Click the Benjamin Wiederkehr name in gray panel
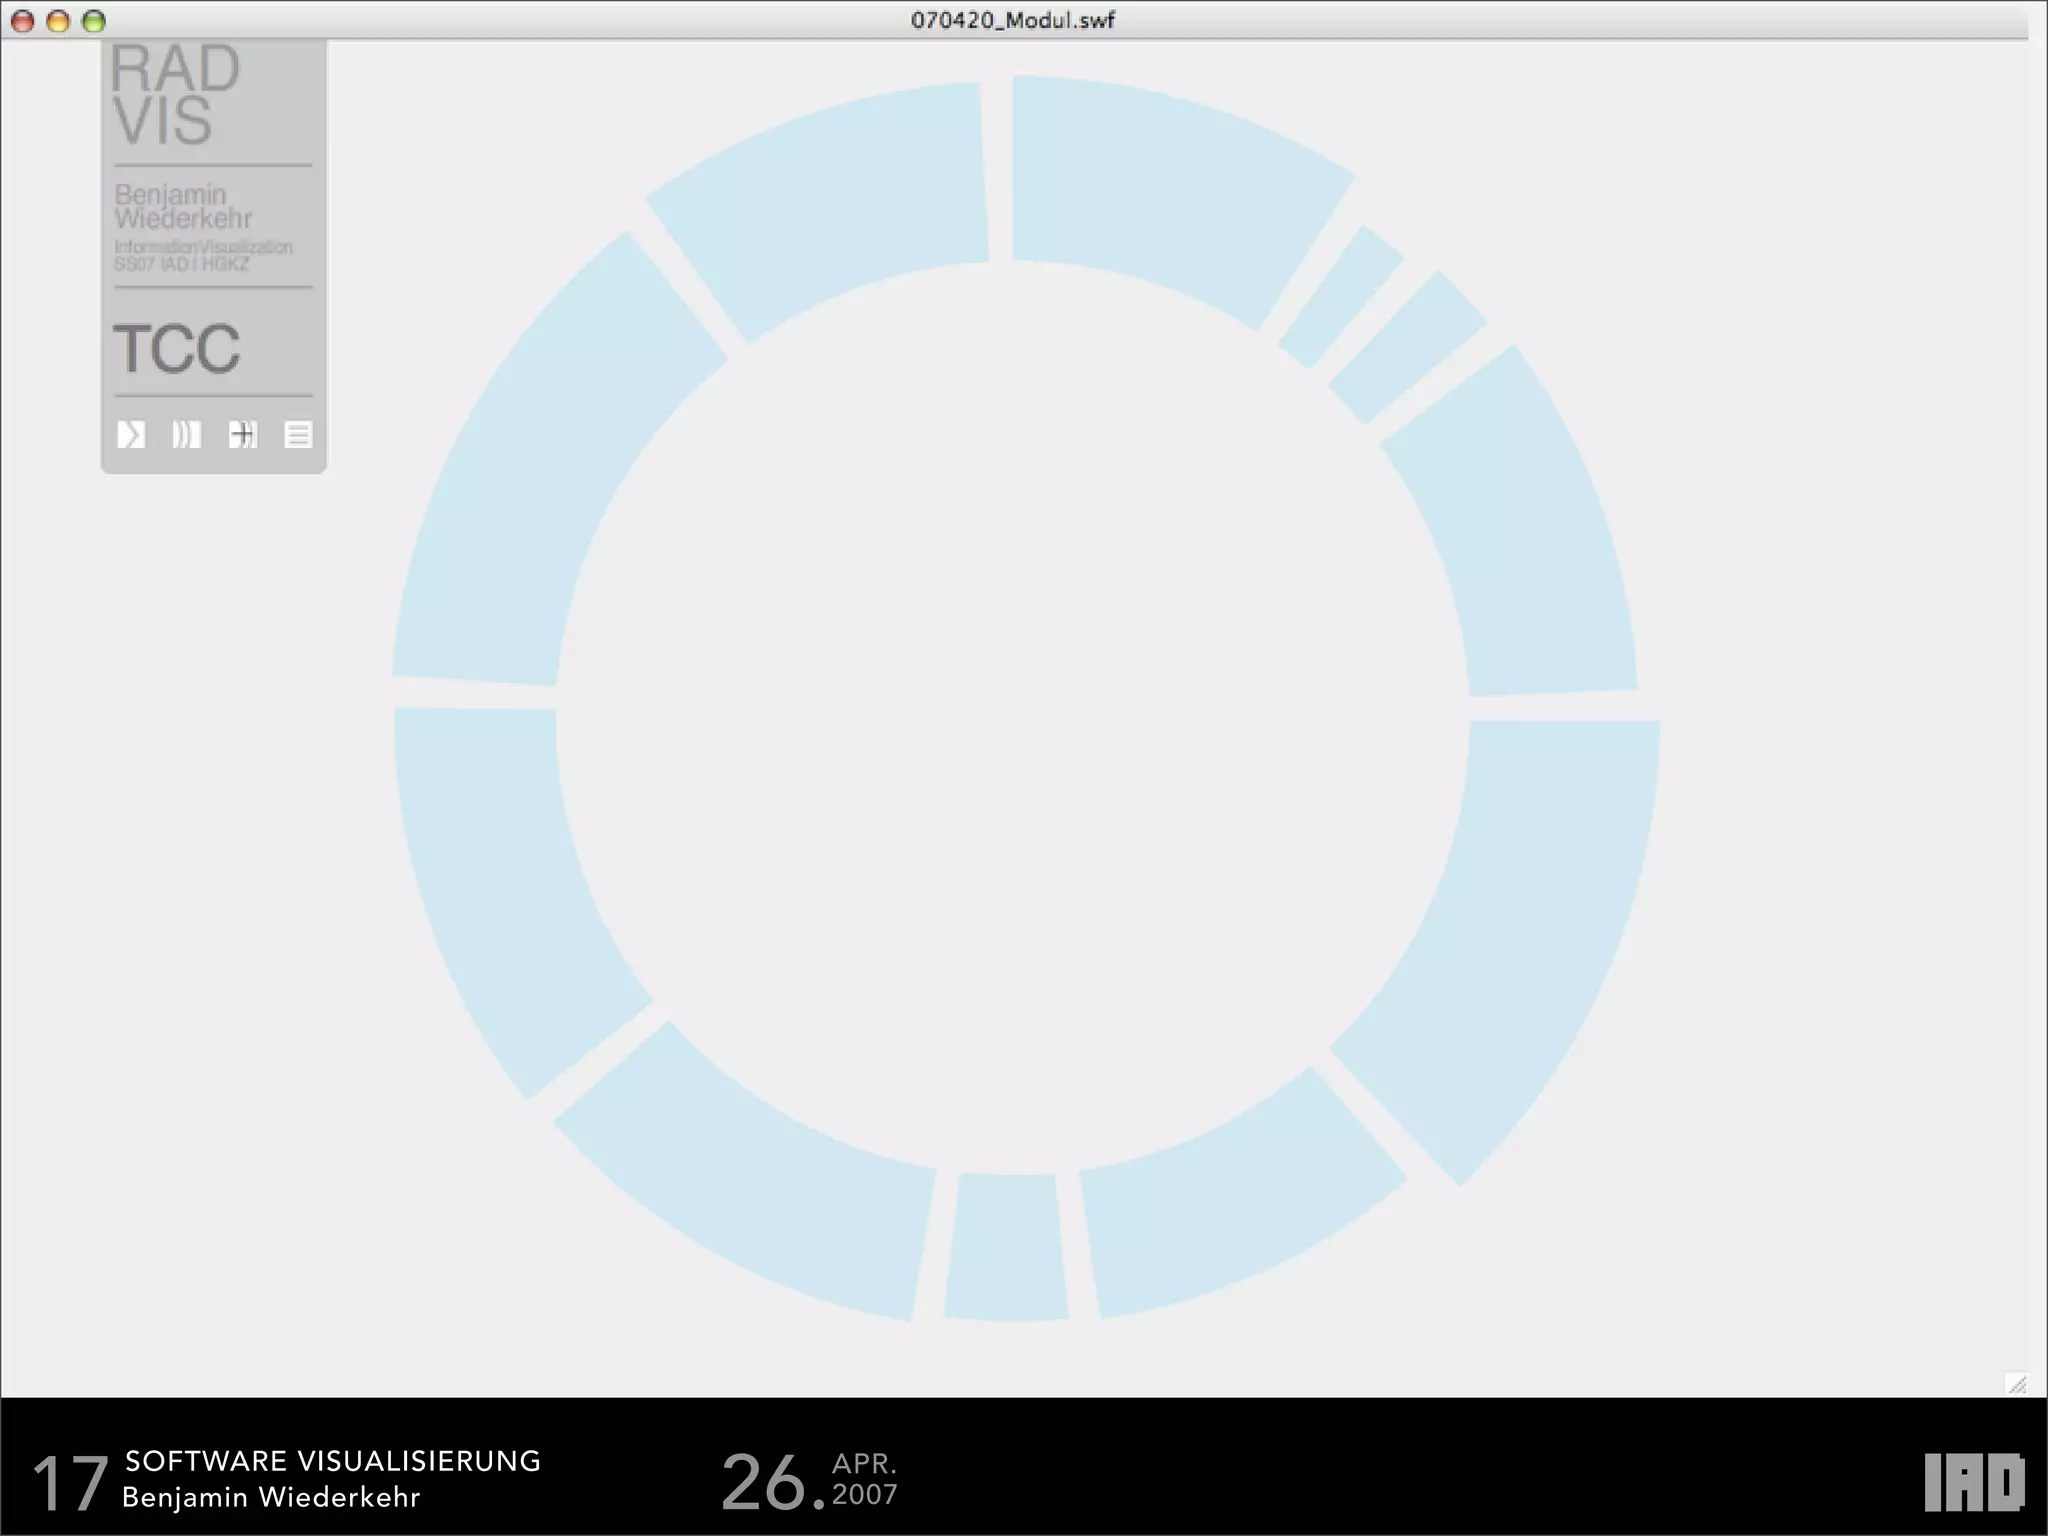This screenshot has width=2048, height=1536. point(183,206)
